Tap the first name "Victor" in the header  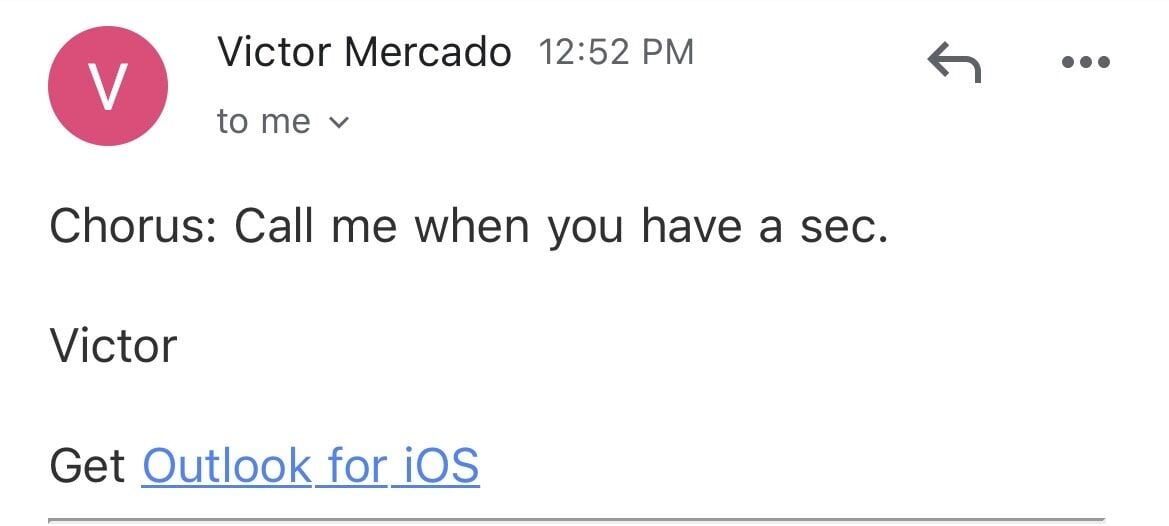[274, 52]
